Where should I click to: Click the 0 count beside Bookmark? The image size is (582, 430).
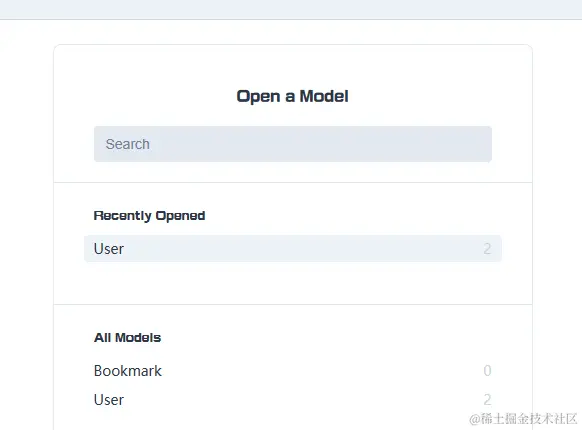pos(487,371)
